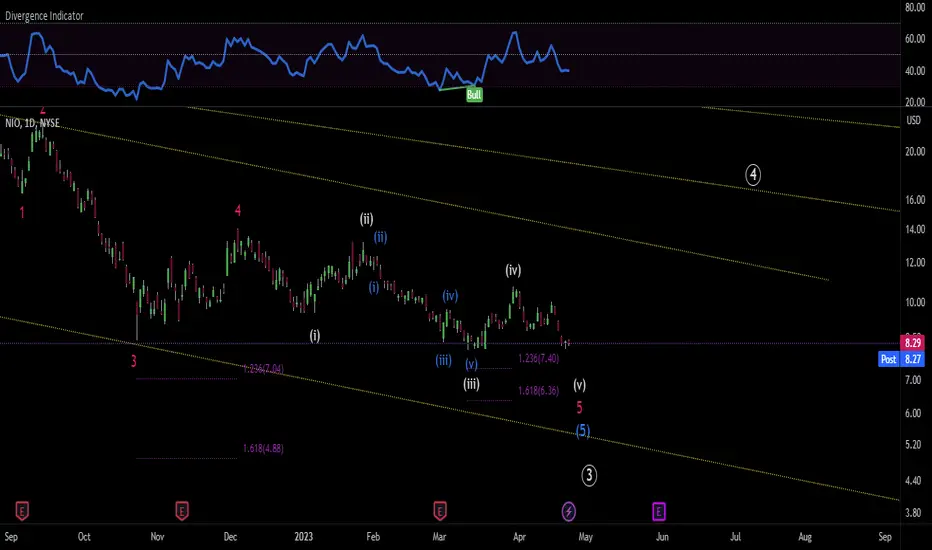Click the Divergence Indicator title
Image resolution: width=932 pixels, height=550 pixels.
click(x=45, y=16)
